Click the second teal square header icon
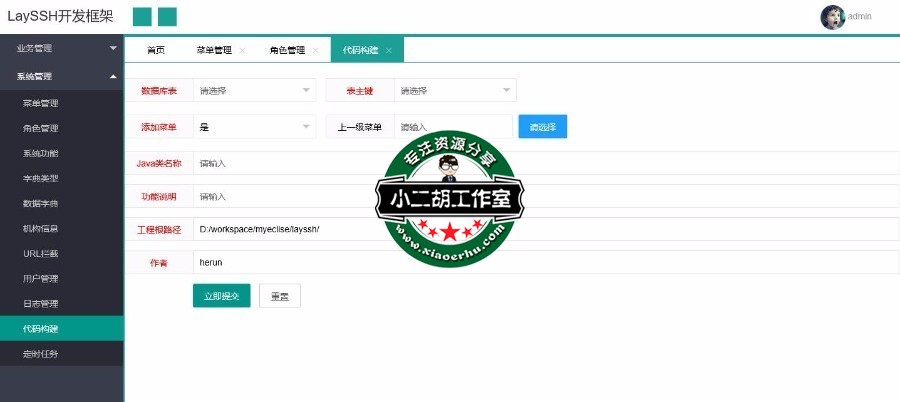900x402 pixels. tap(167, 17)
